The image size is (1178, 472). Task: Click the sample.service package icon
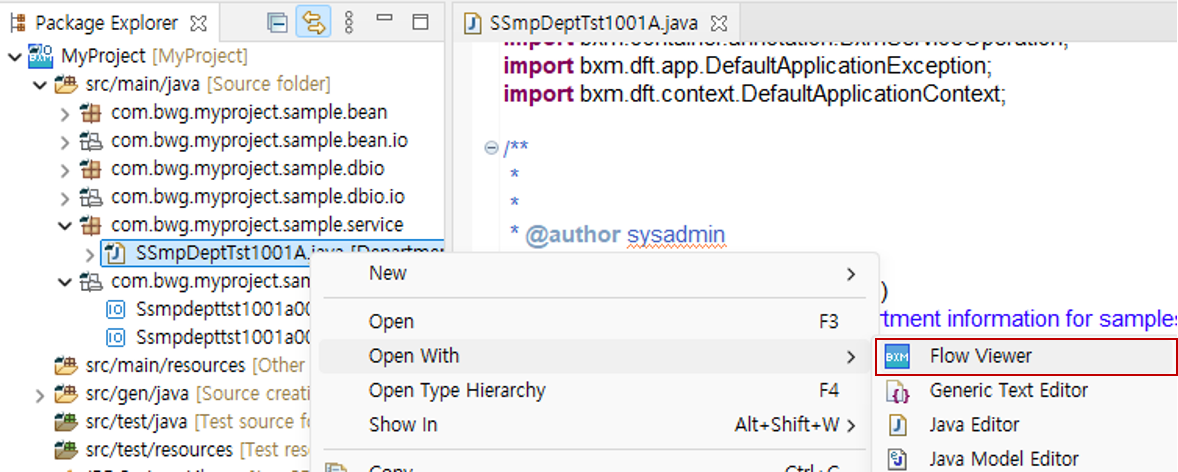click(91, 225)
